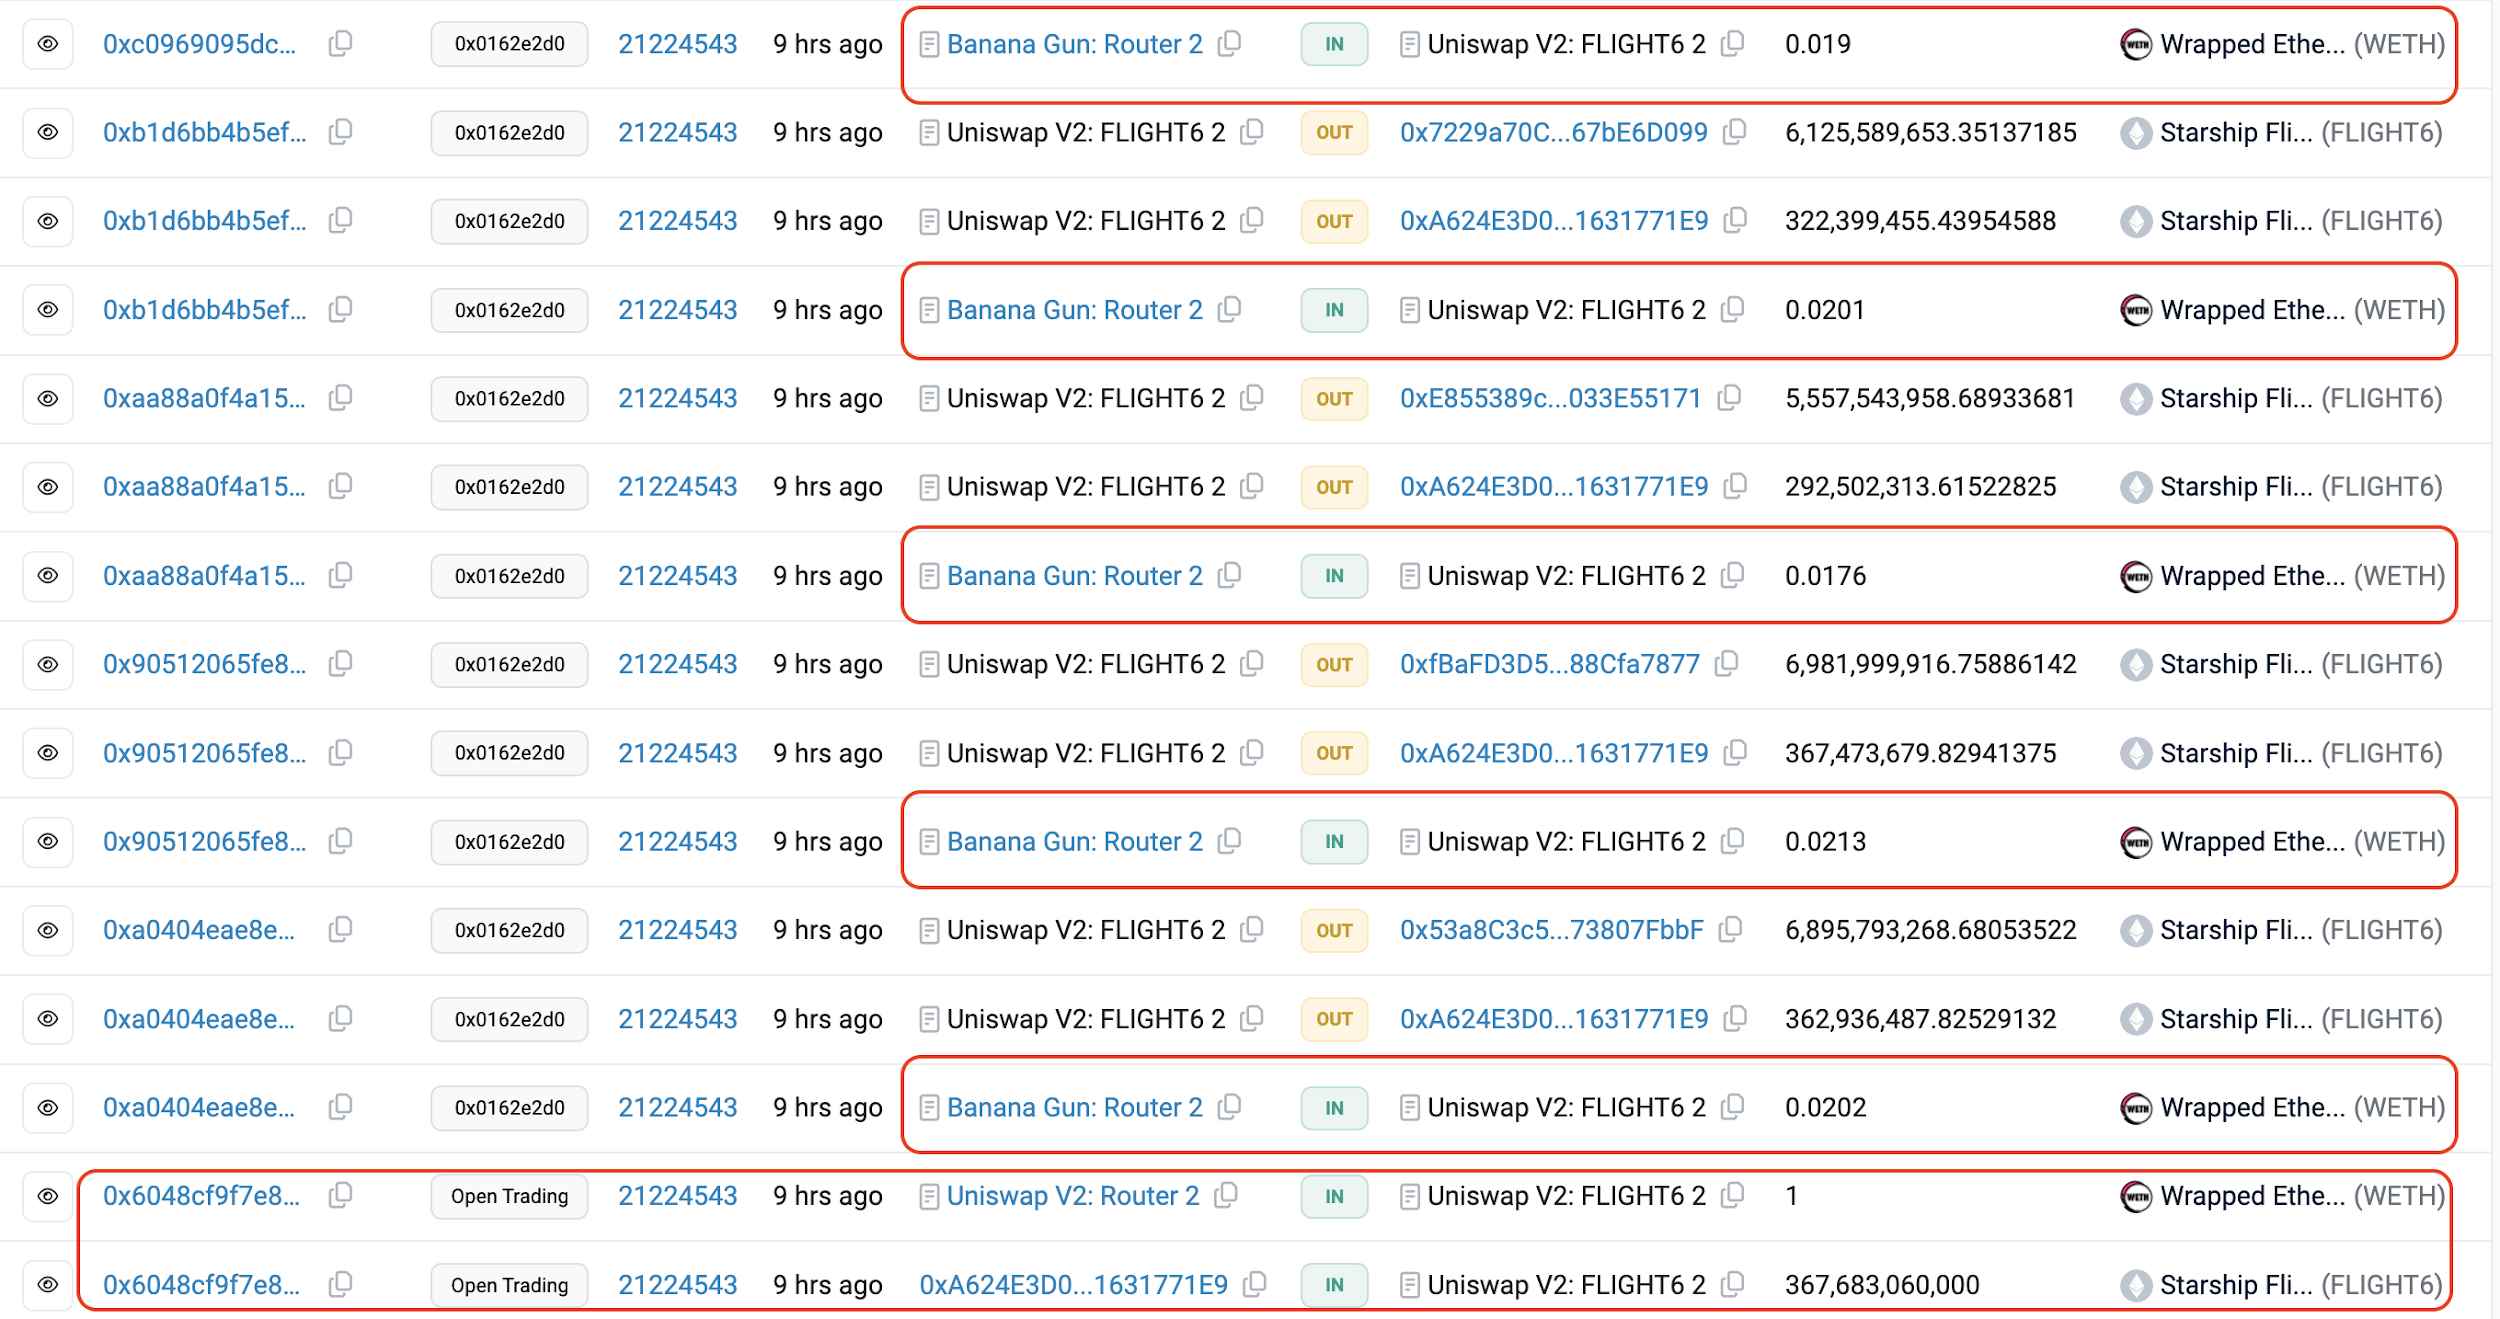Viewport: 2500px width, 1319px height.
Task: Copy the 0xc0969095dc transaction hash
Action: pyautogui.click(x=340, y=44)
